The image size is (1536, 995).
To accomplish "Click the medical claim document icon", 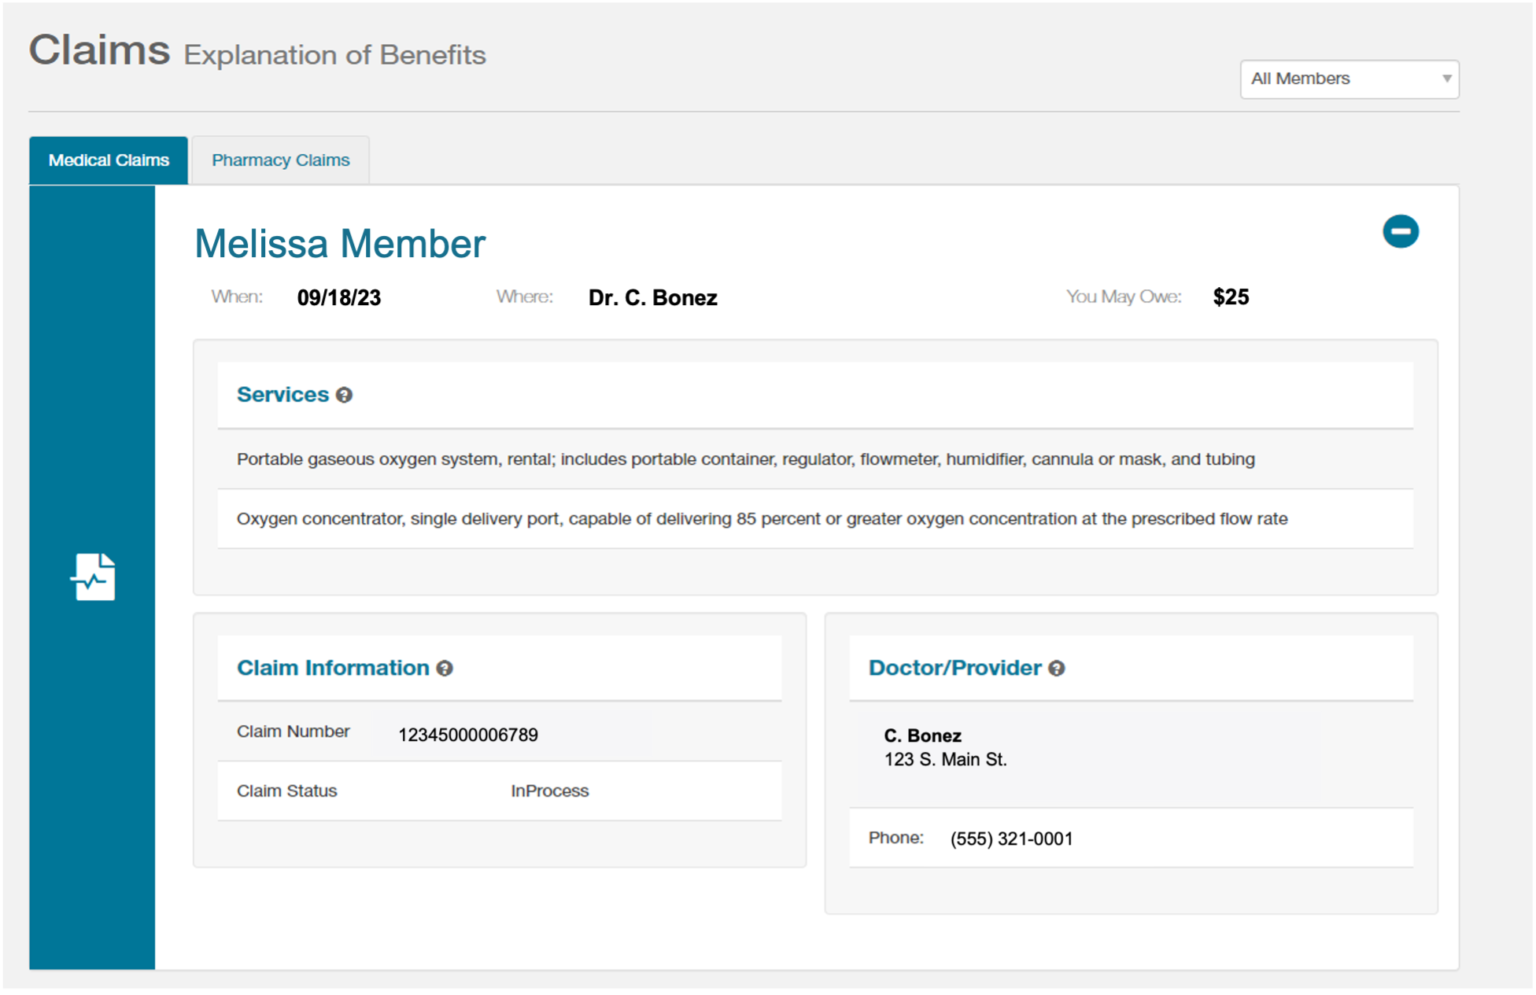I will (93, 577).
